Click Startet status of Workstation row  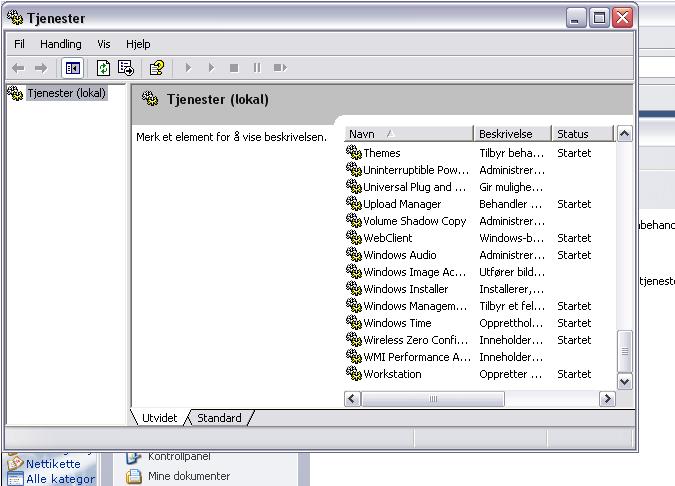[x=574, y=374]
